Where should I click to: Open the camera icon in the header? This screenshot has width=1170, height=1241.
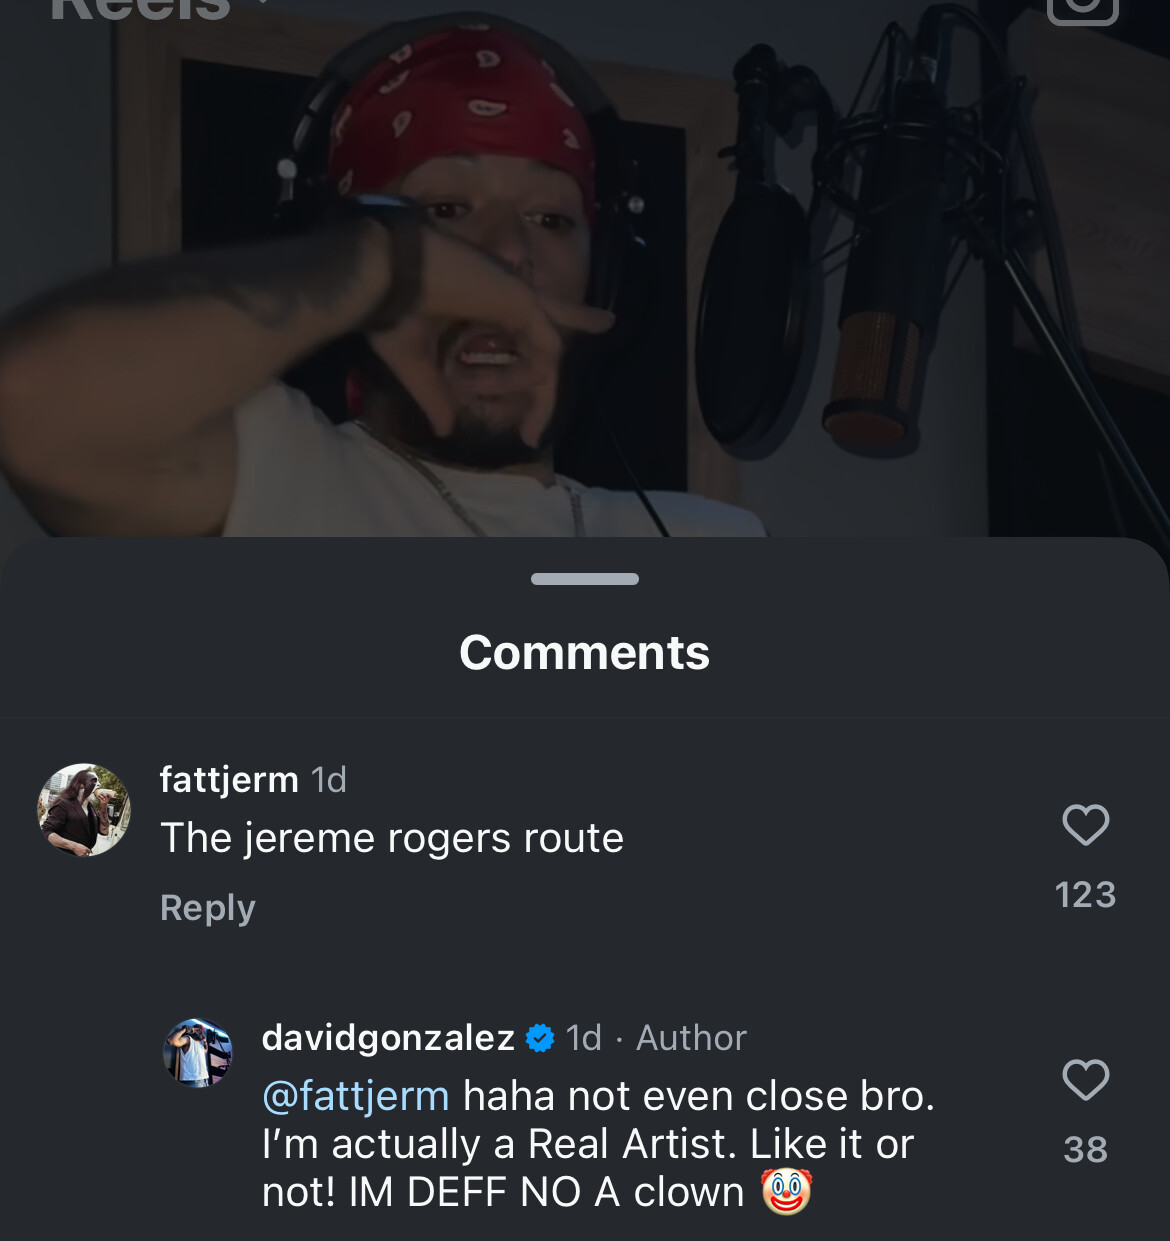1082,8
